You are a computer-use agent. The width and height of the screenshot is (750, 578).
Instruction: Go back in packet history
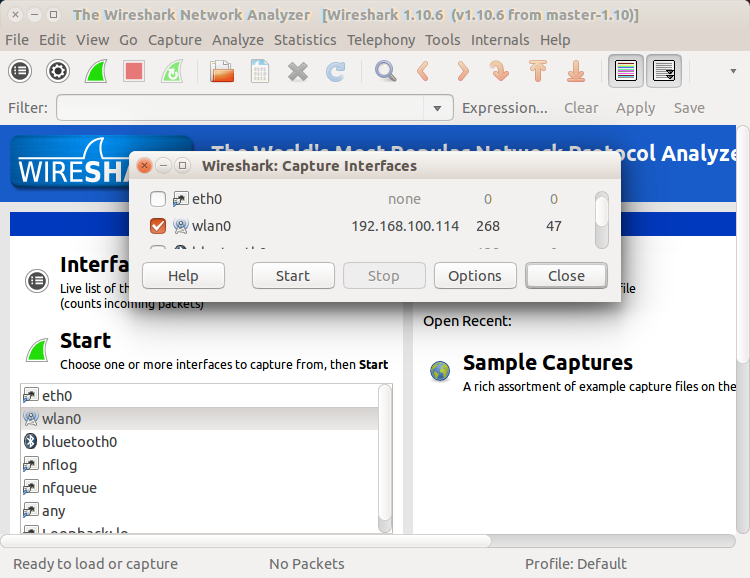coord(423,71)
